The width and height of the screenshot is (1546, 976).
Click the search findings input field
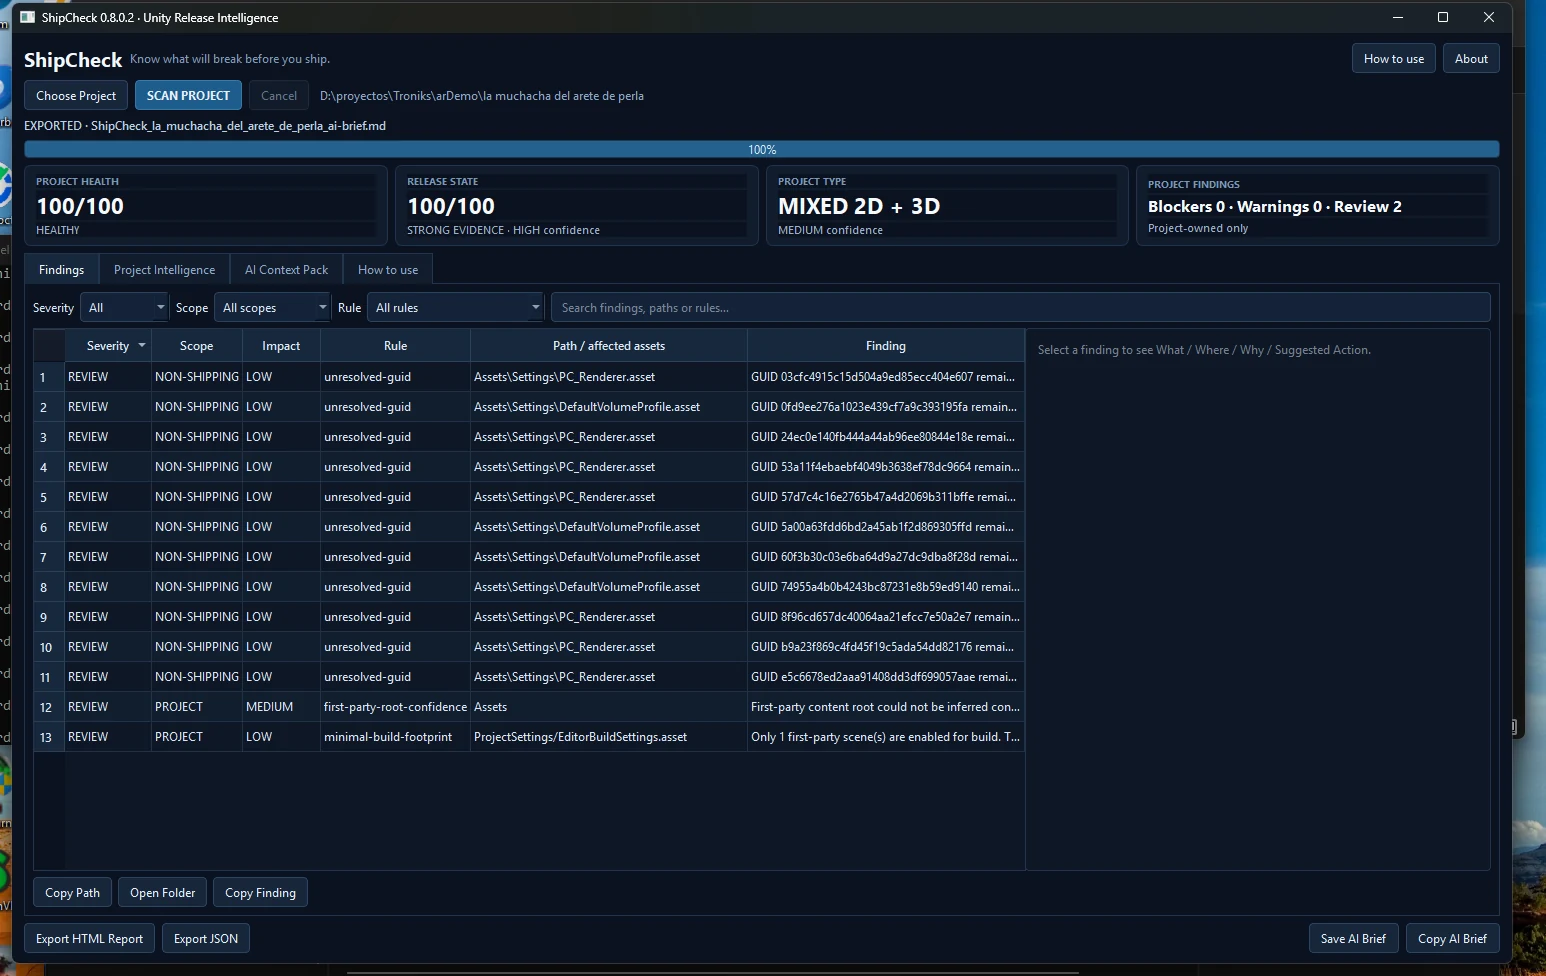(x=1021, y=308)
